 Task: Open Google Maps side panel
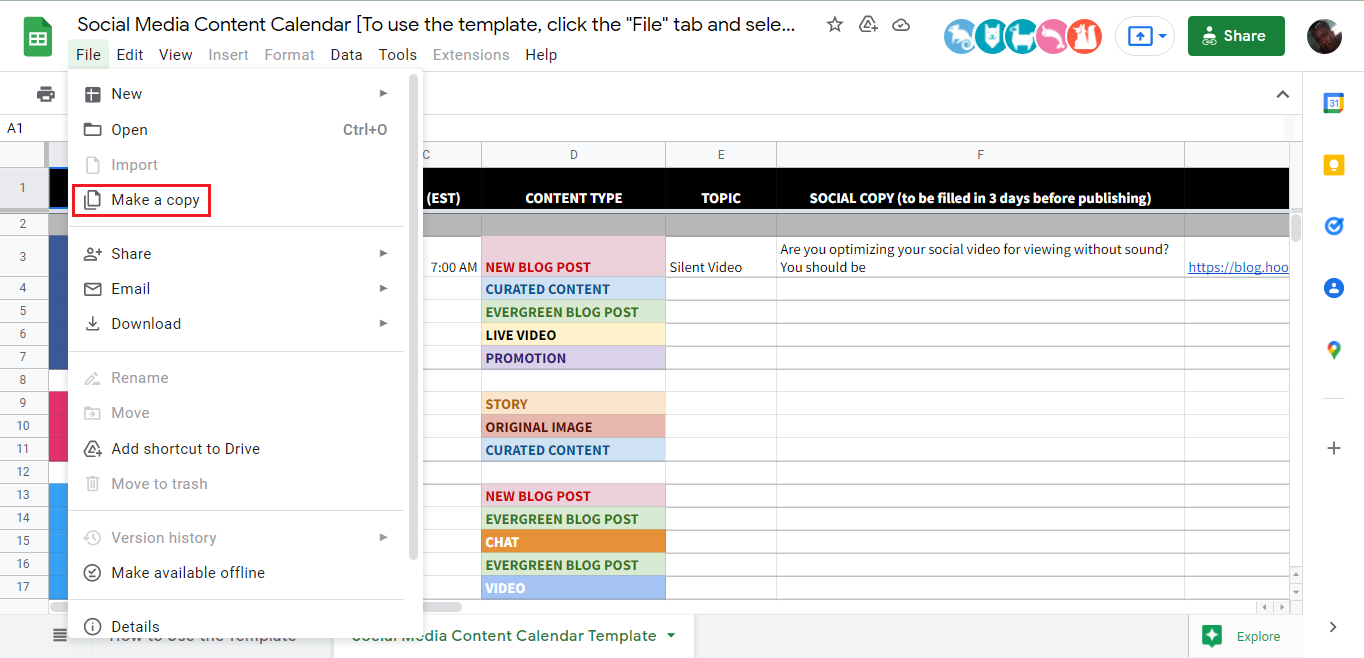pos(1334,350)
